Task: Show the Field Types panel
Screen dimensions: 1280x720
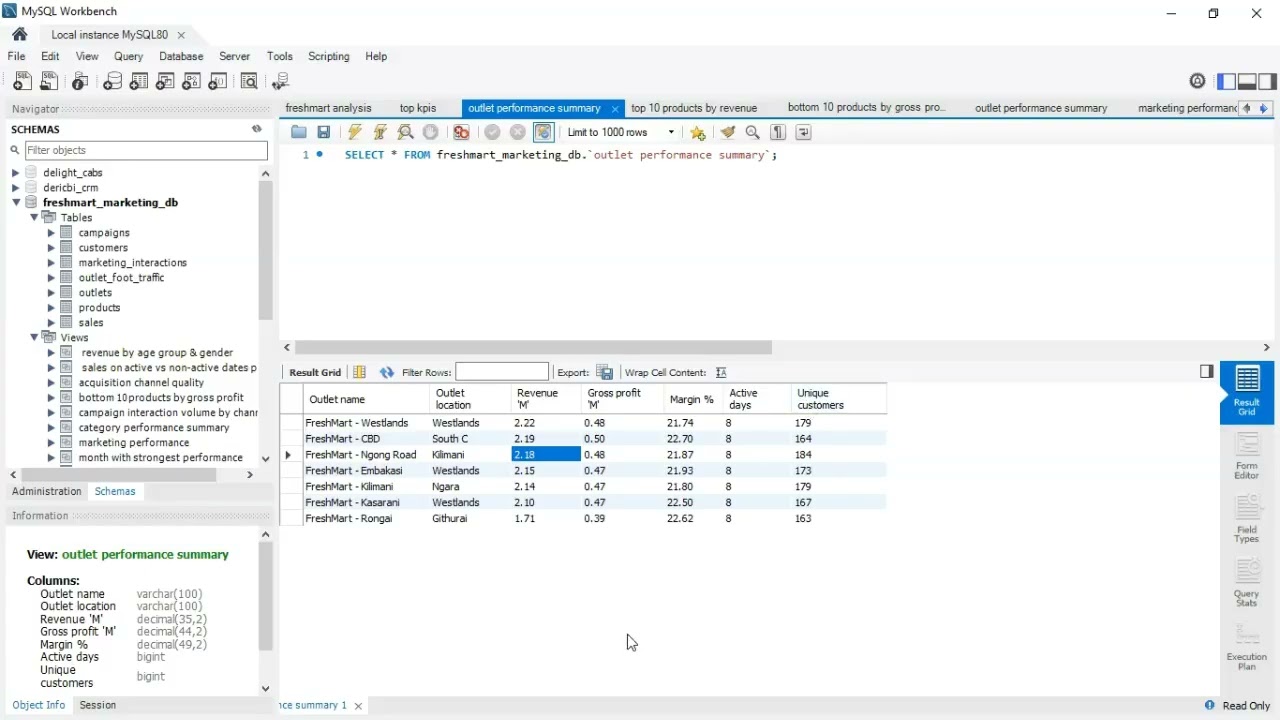Action: tap(1247, 519)
